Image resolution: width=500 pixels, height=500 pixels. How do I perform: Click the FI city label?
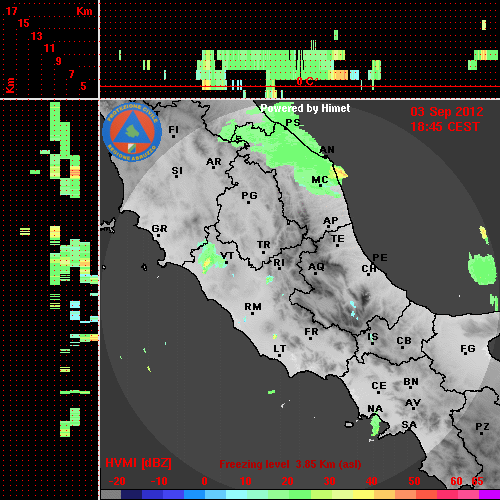tap(173, 129)
